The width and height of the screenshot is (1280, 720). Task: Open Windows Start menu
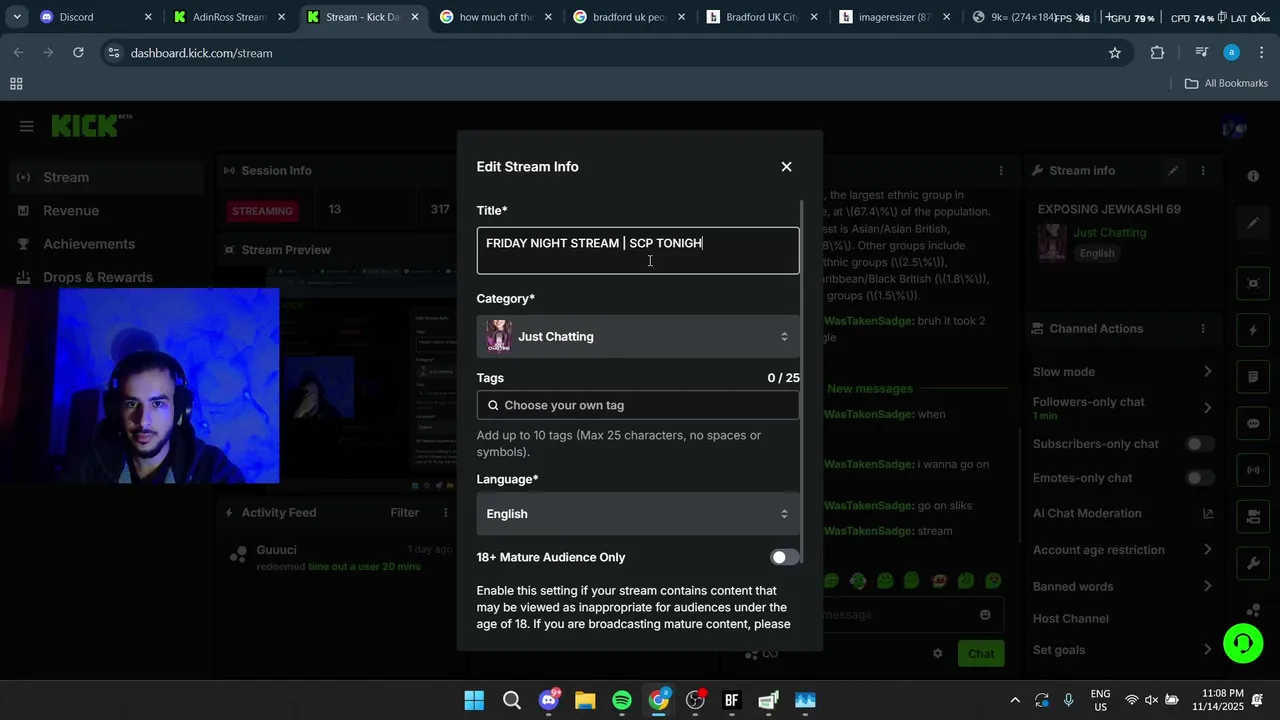[x=474, y=700]
